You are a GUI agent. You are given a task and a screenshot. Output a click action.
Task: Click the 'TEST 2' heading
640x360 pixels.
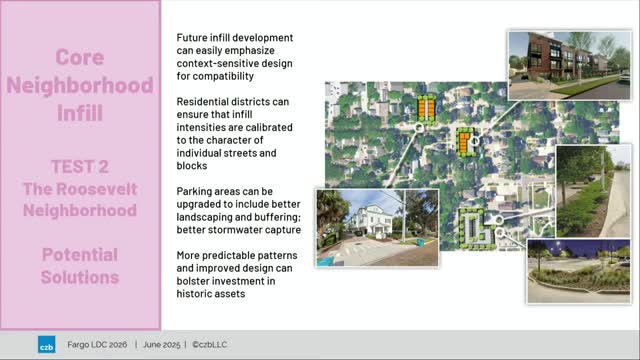coord(80,167)
